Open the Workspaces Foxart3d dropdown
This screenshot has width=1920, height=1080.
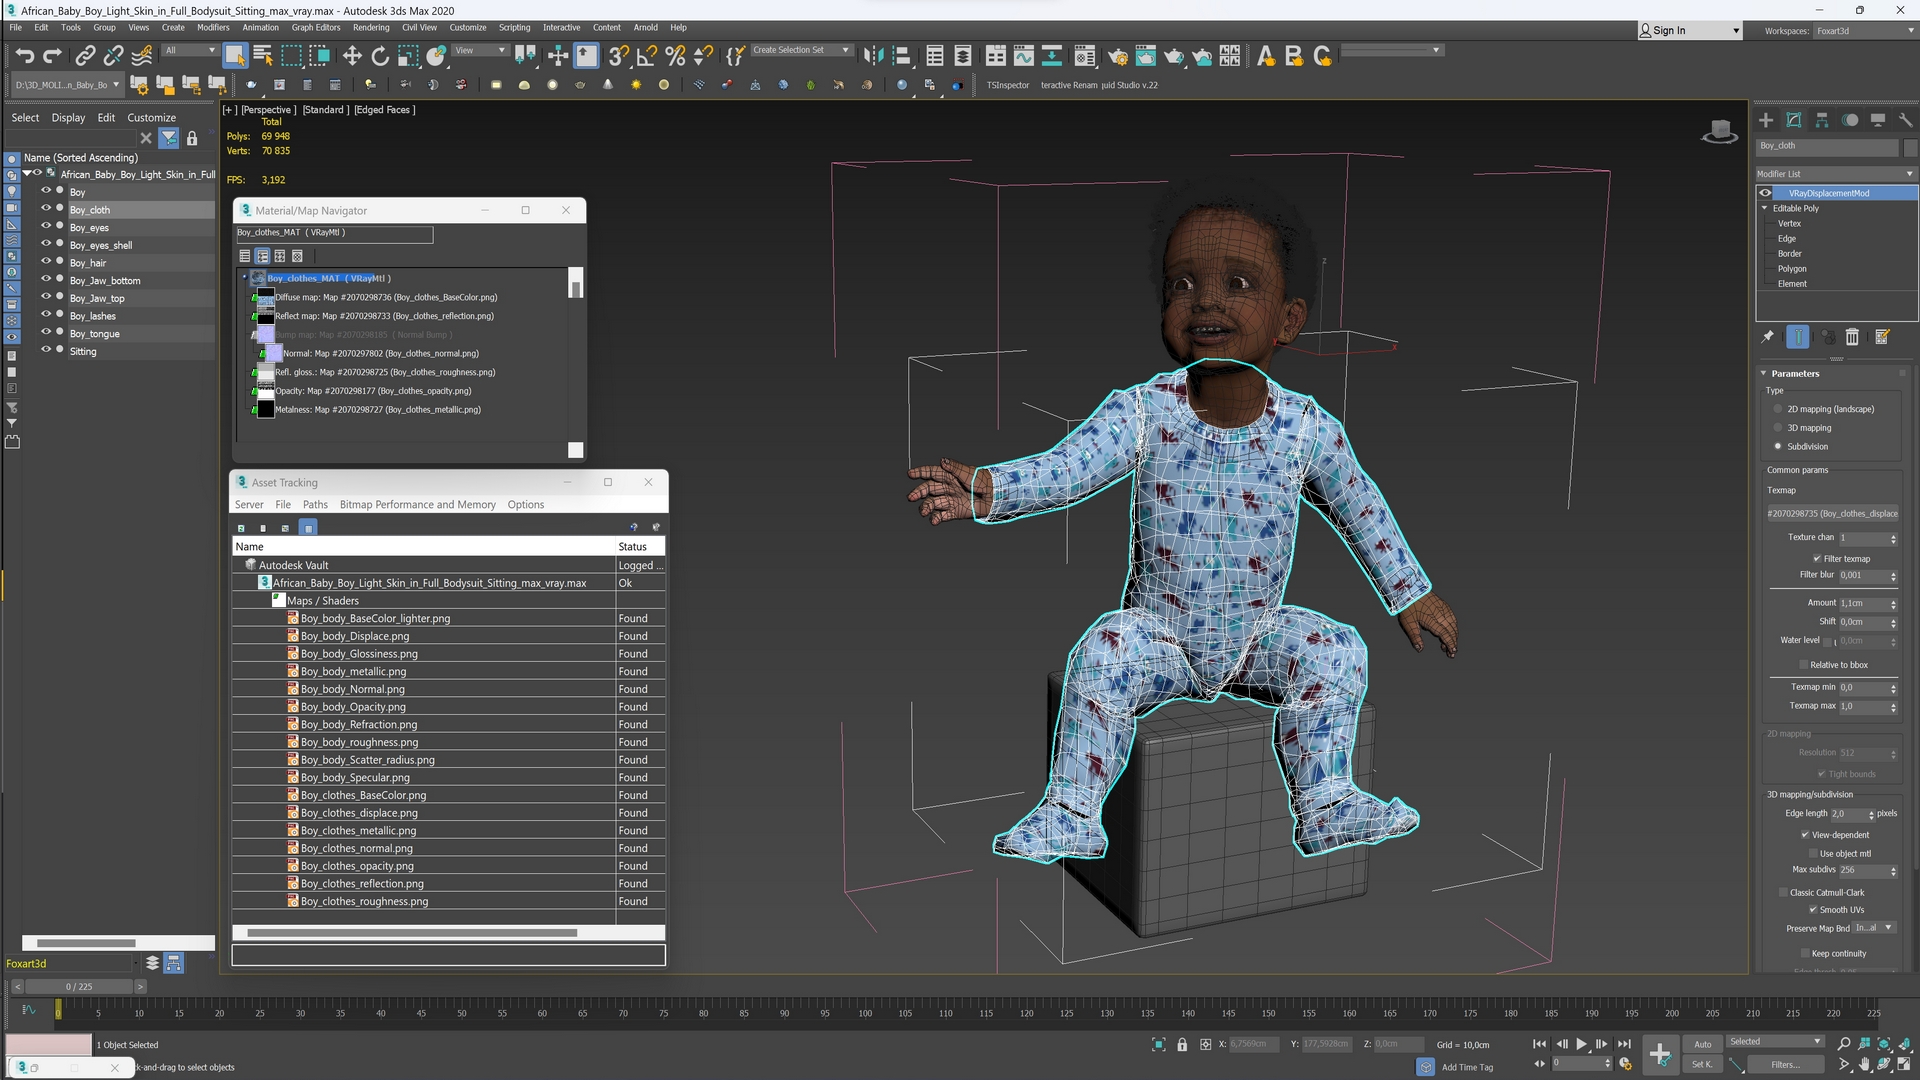tap(1864, 31)
